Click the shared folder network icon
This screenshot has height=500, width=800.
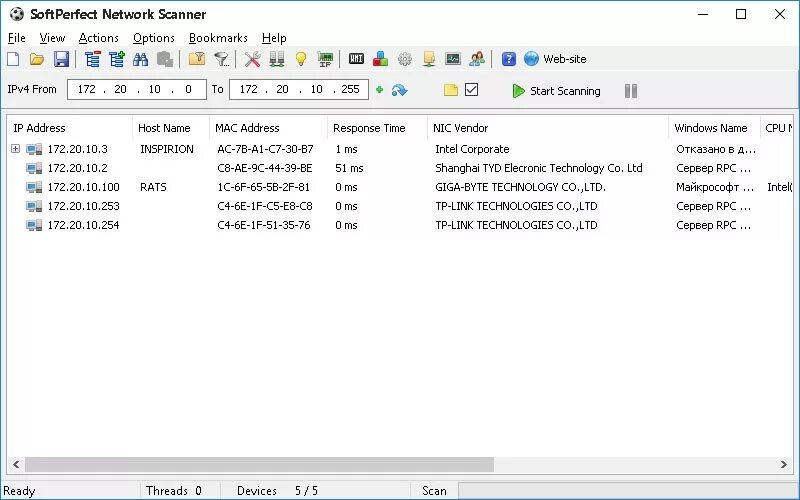click(429, 59)
